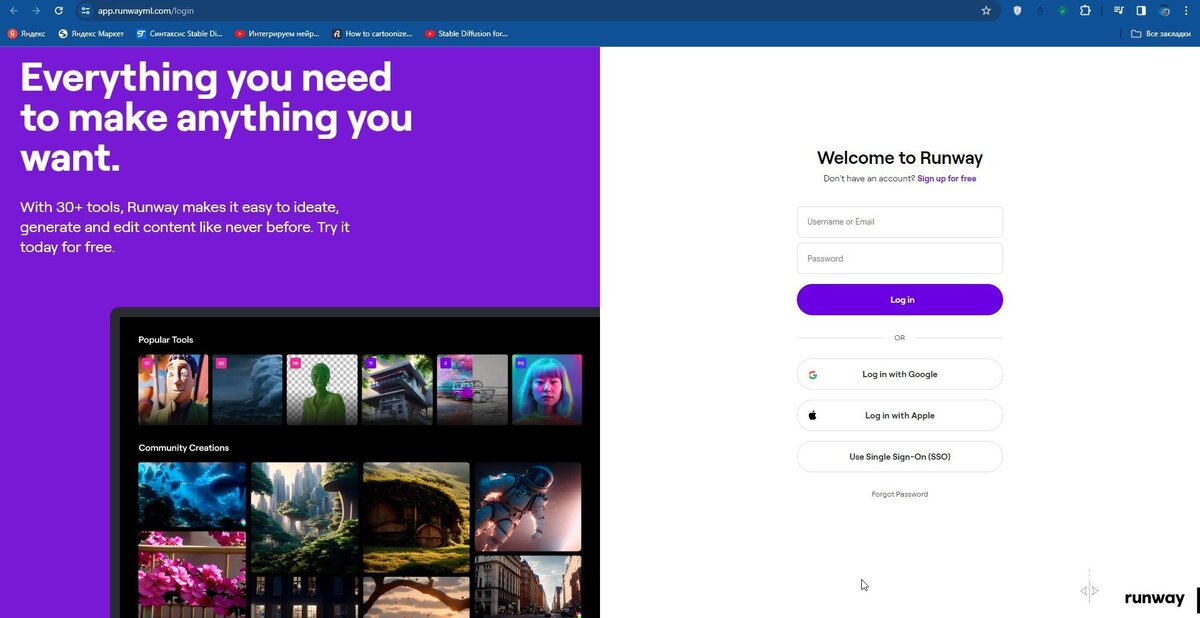Click the colorful car Popular Tools thumbnail

472,390
